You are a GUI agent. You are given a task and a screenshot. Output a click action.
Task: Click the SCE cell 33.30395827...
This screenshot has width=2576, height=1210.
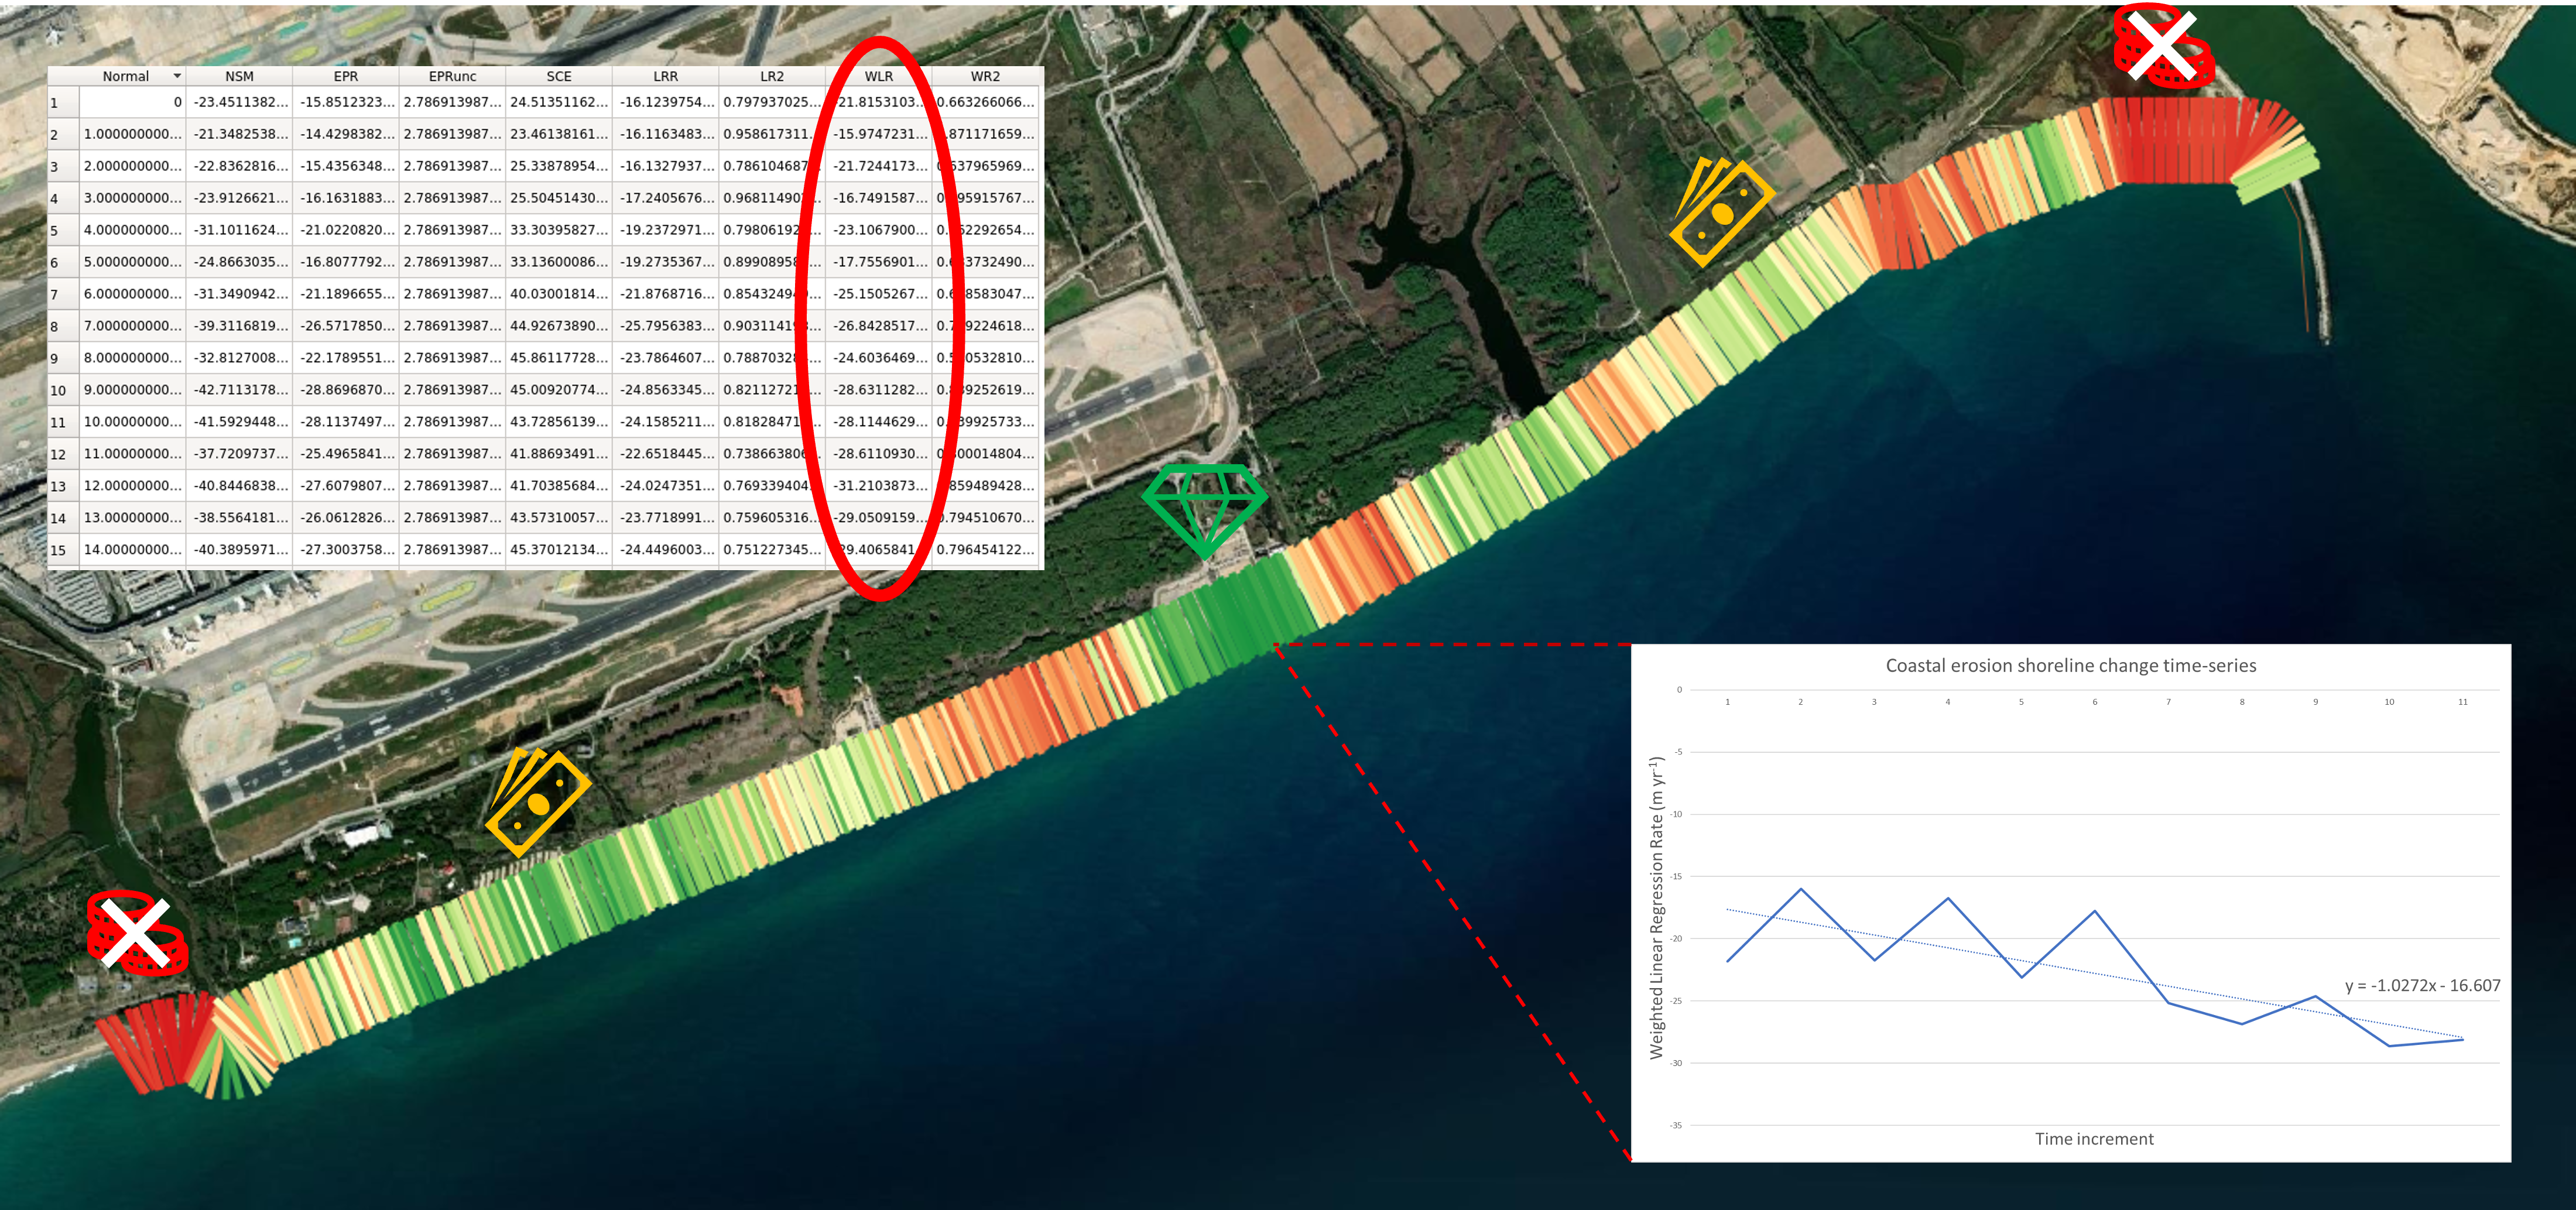pos(559,230)
